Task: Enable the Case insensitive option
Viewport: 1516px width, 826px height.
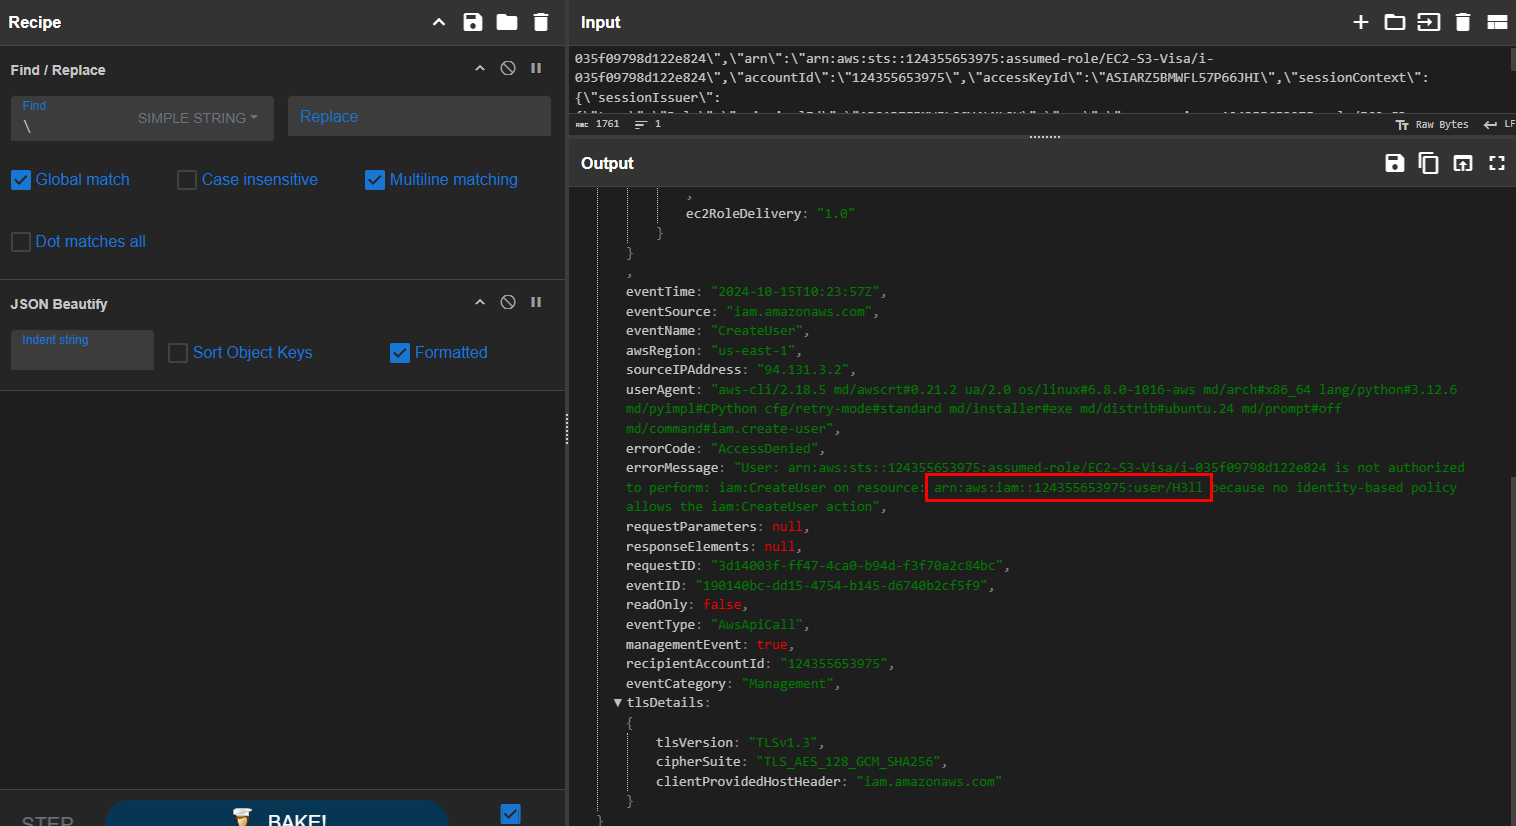Action: coord(187,180)
